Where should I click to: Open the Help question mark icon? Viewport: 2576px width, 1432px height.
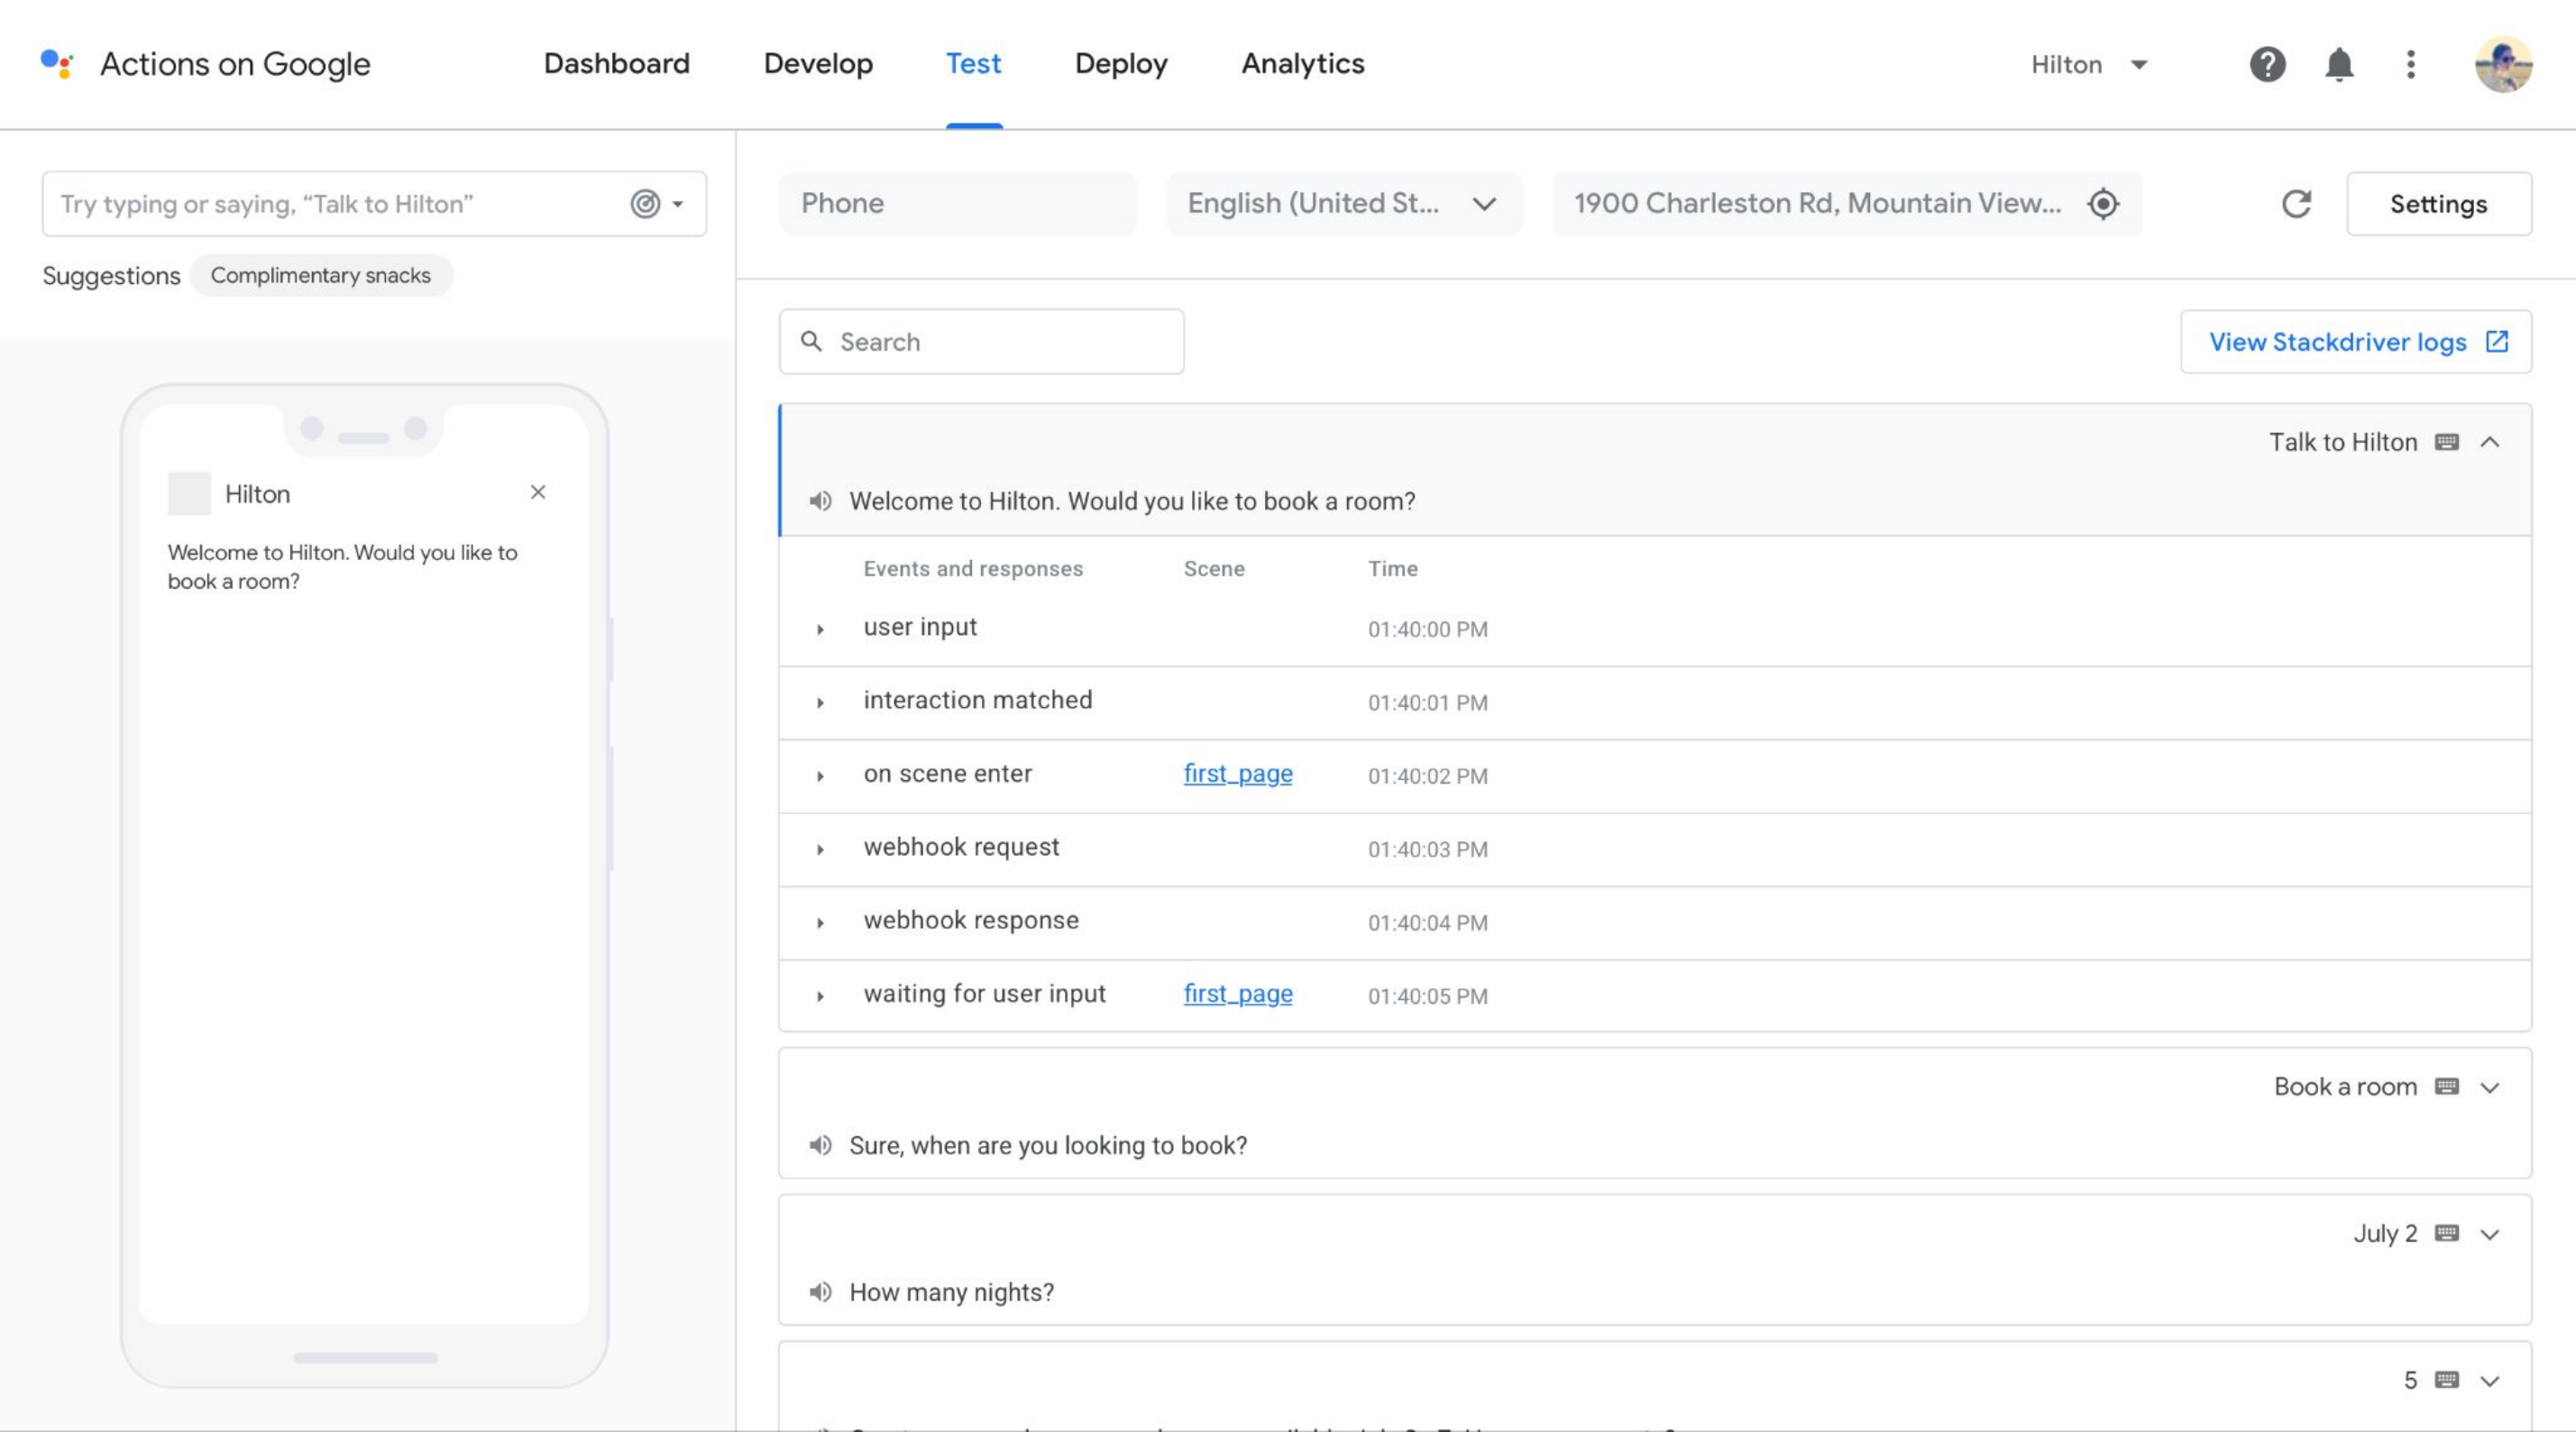click(2267, 64)
